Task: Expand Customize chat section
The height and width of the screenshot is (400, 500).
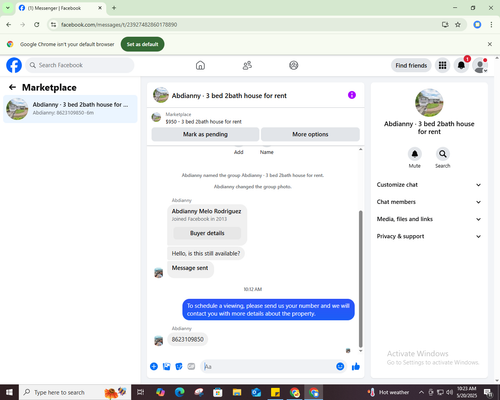Action: click(x=429, y=185)
